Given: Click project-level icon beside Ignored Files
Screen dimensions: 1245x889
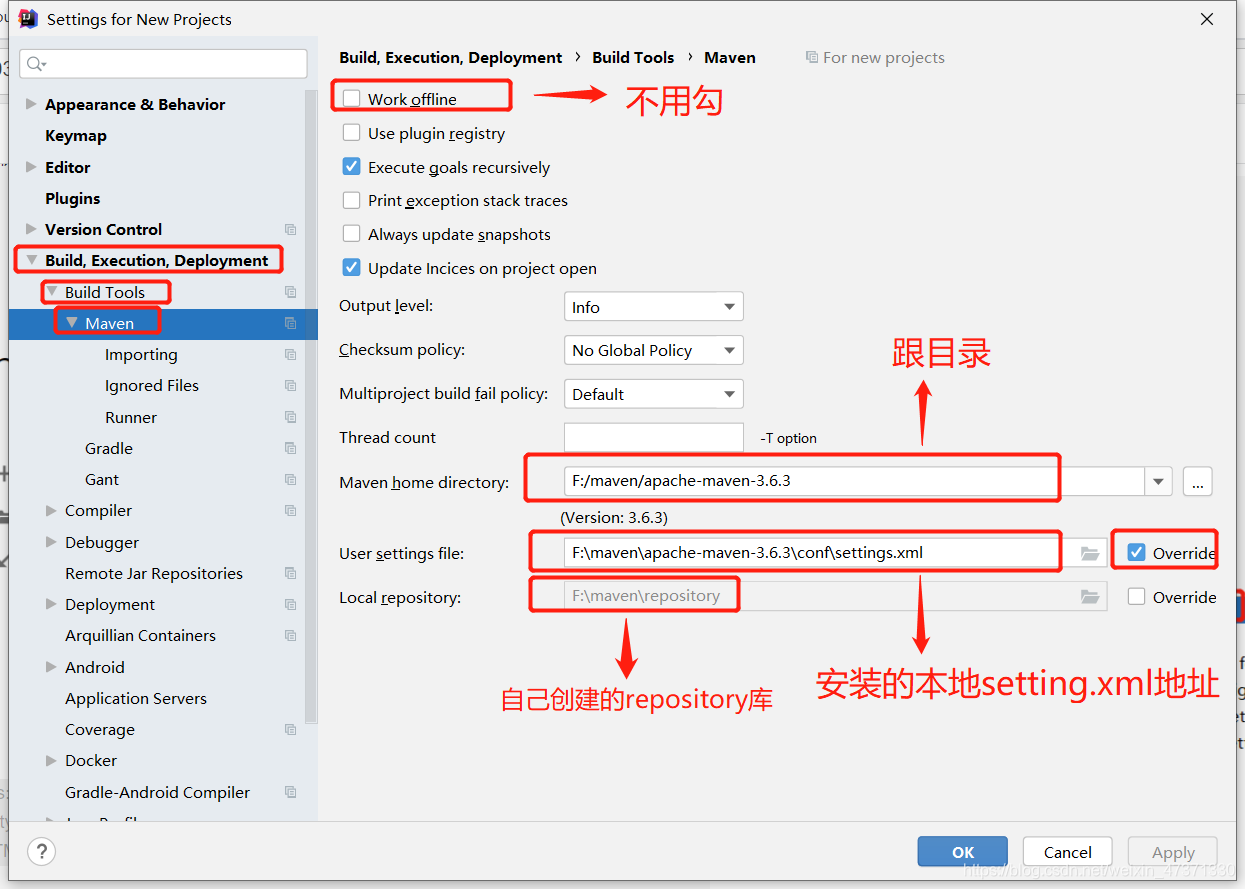Looking at the screenshot, I should coord(290,386).
